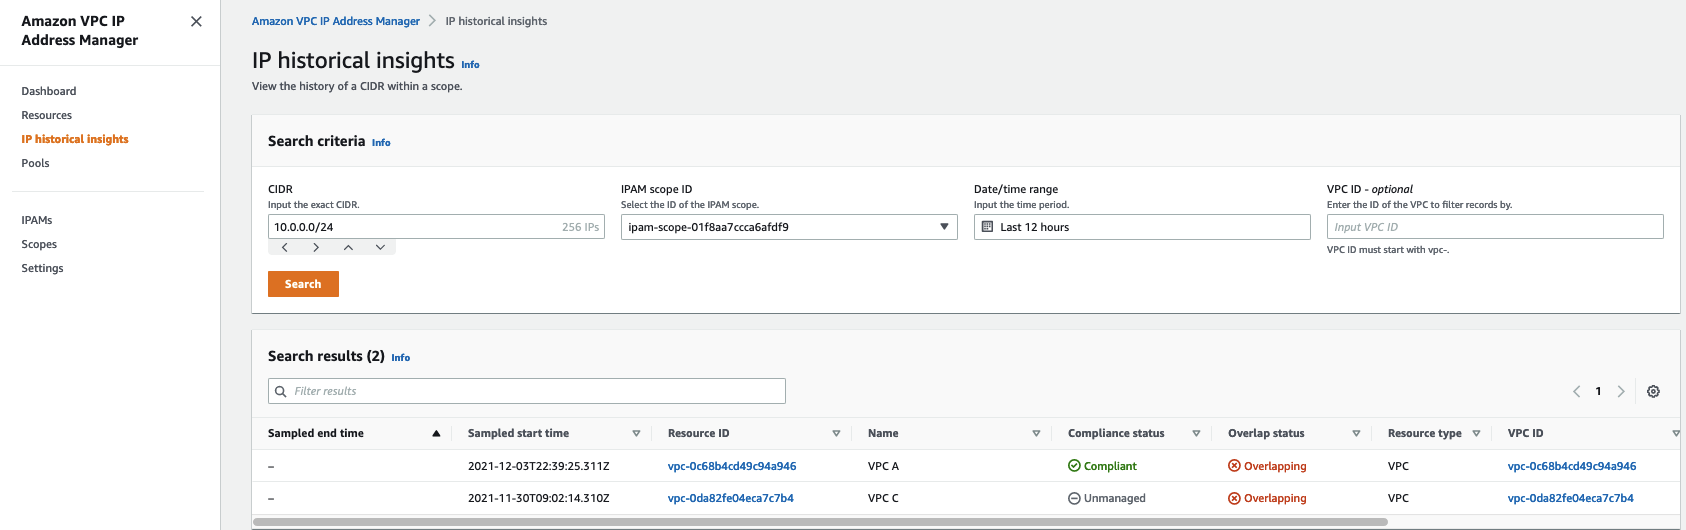Viewport: 1686px width, 530px height.
Task: Click the up arrow below CIDR field
Action: (348, 247)
